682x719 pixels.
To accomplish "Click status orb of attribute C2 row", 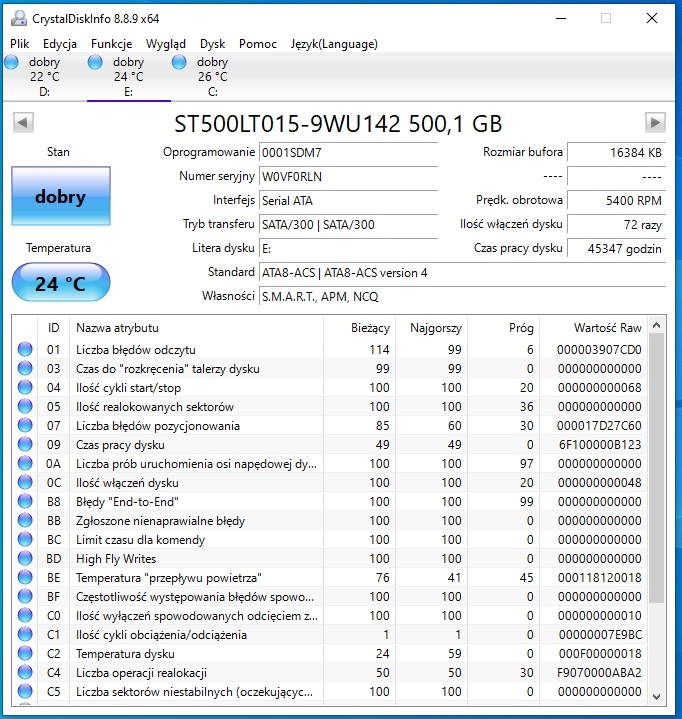I will [x=25, y=653].
